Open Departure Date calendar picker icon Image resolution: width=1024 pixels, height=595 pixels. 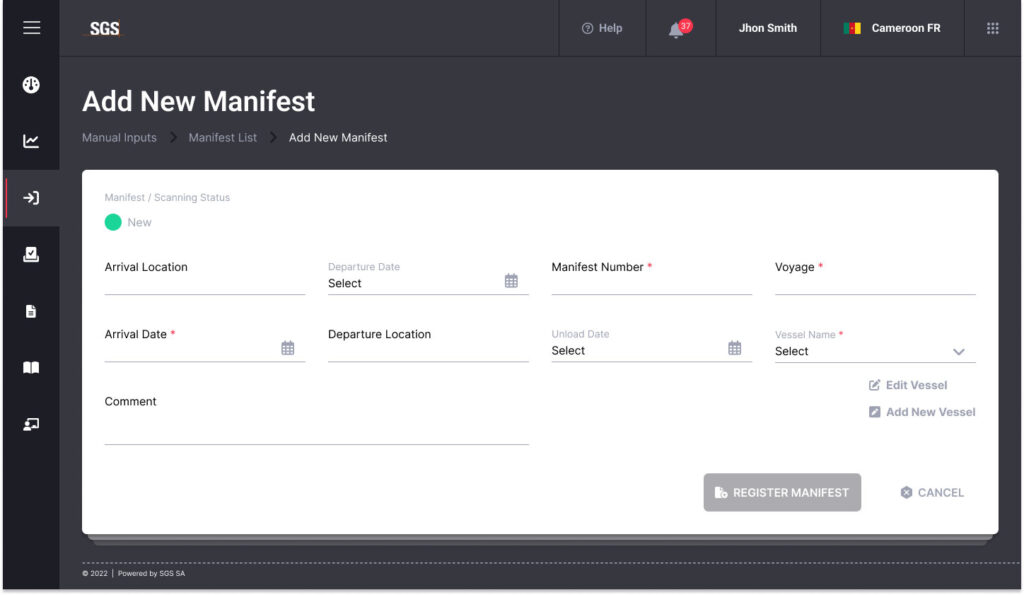(x=511, y=281)
